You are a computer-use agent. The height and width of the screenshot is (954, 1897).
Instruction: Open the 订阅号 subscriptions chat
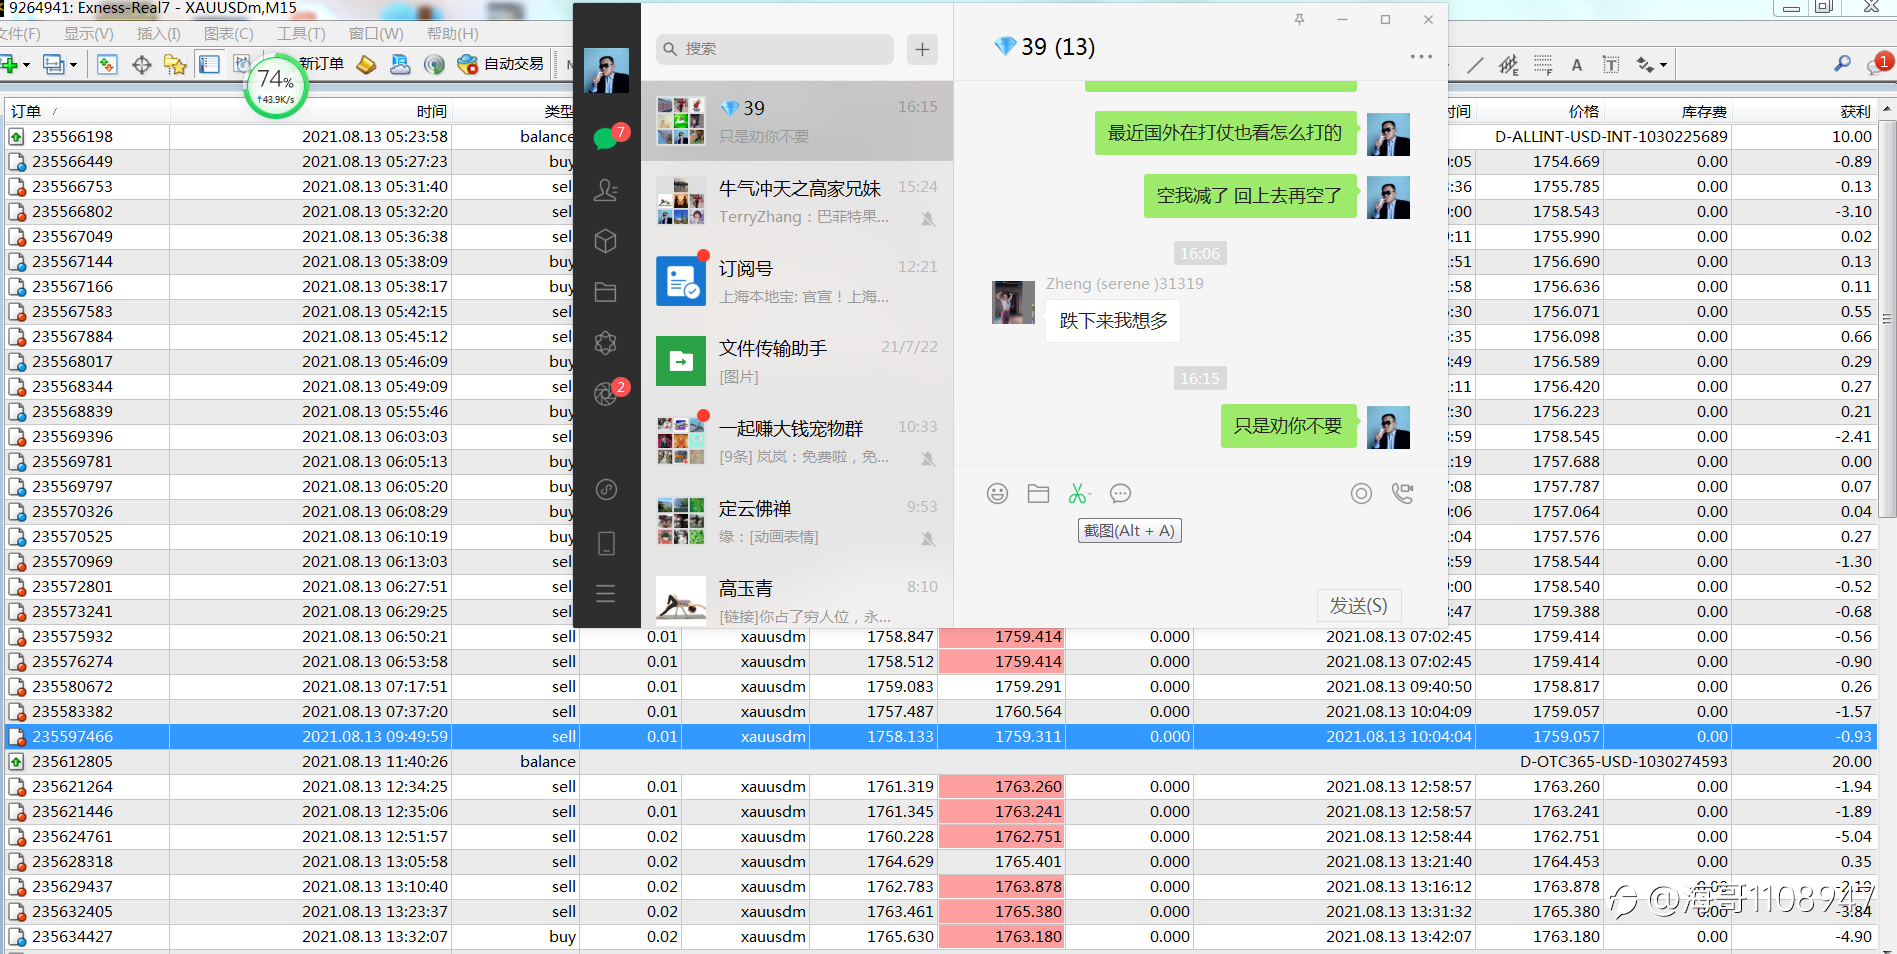pos(797,281)
